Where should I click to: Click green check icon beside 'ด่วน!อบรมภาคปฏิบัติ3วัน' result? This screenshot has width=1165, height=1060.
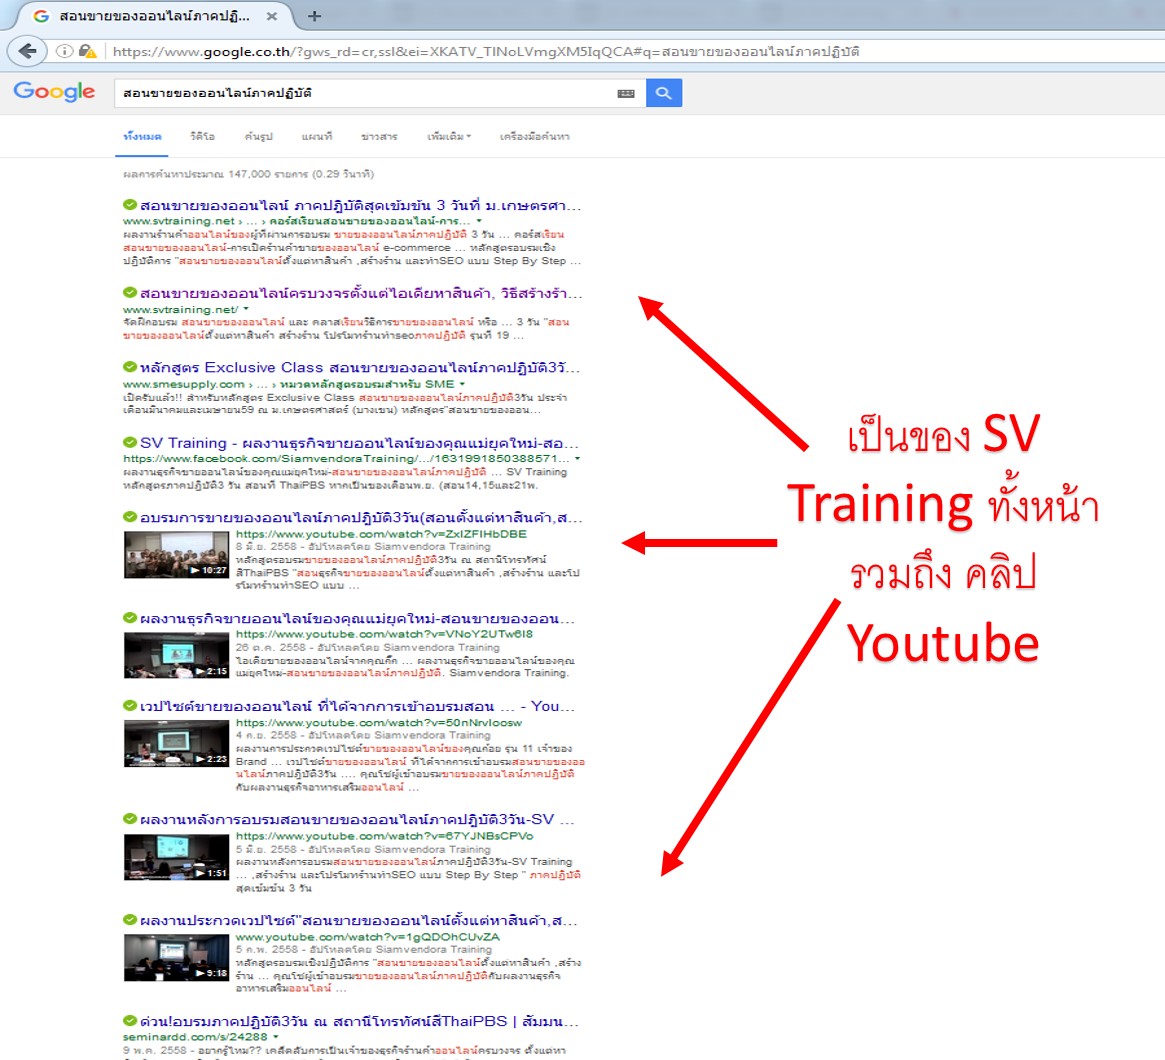tap(130, 1021)
